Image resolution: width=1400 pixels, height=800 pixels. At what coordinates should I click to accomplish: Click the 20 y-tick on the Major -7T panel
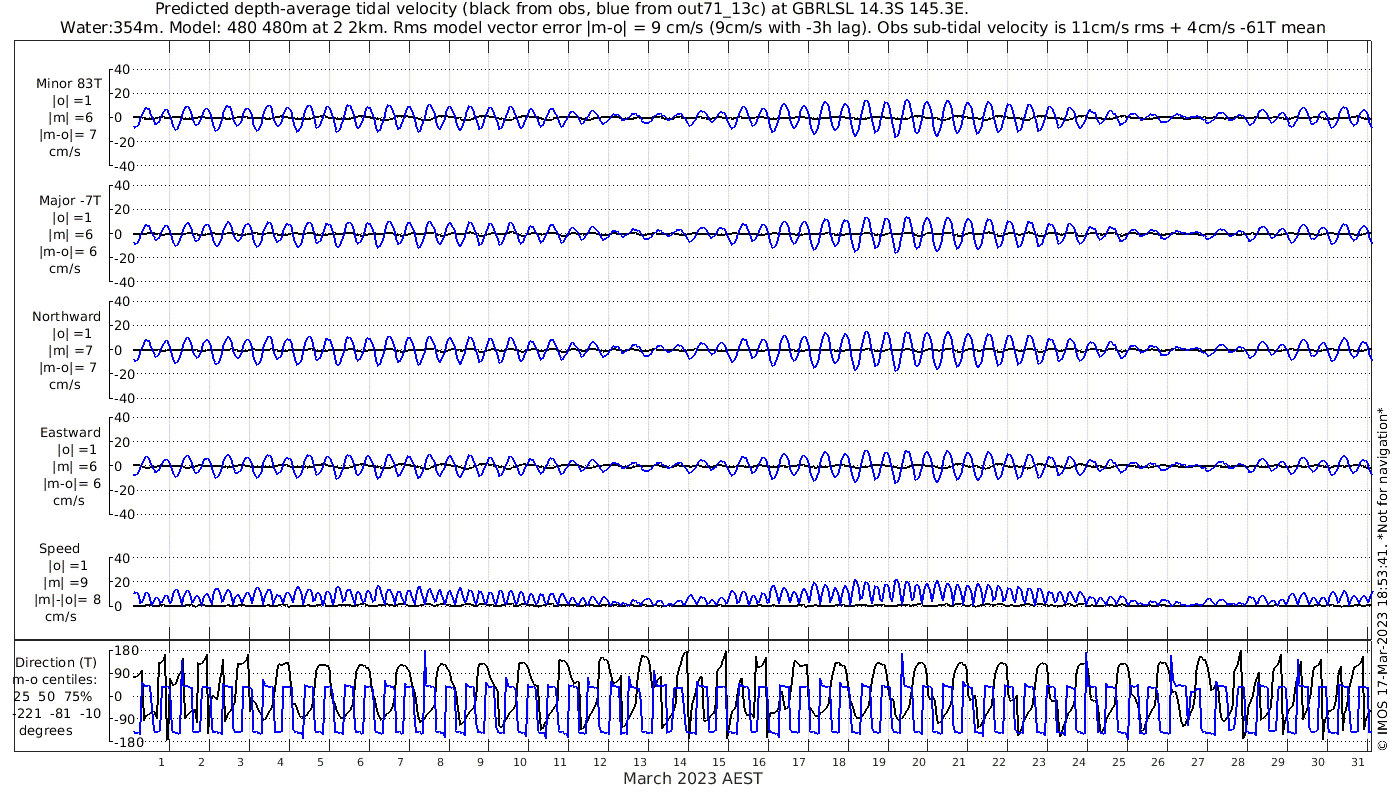(123, 210)
